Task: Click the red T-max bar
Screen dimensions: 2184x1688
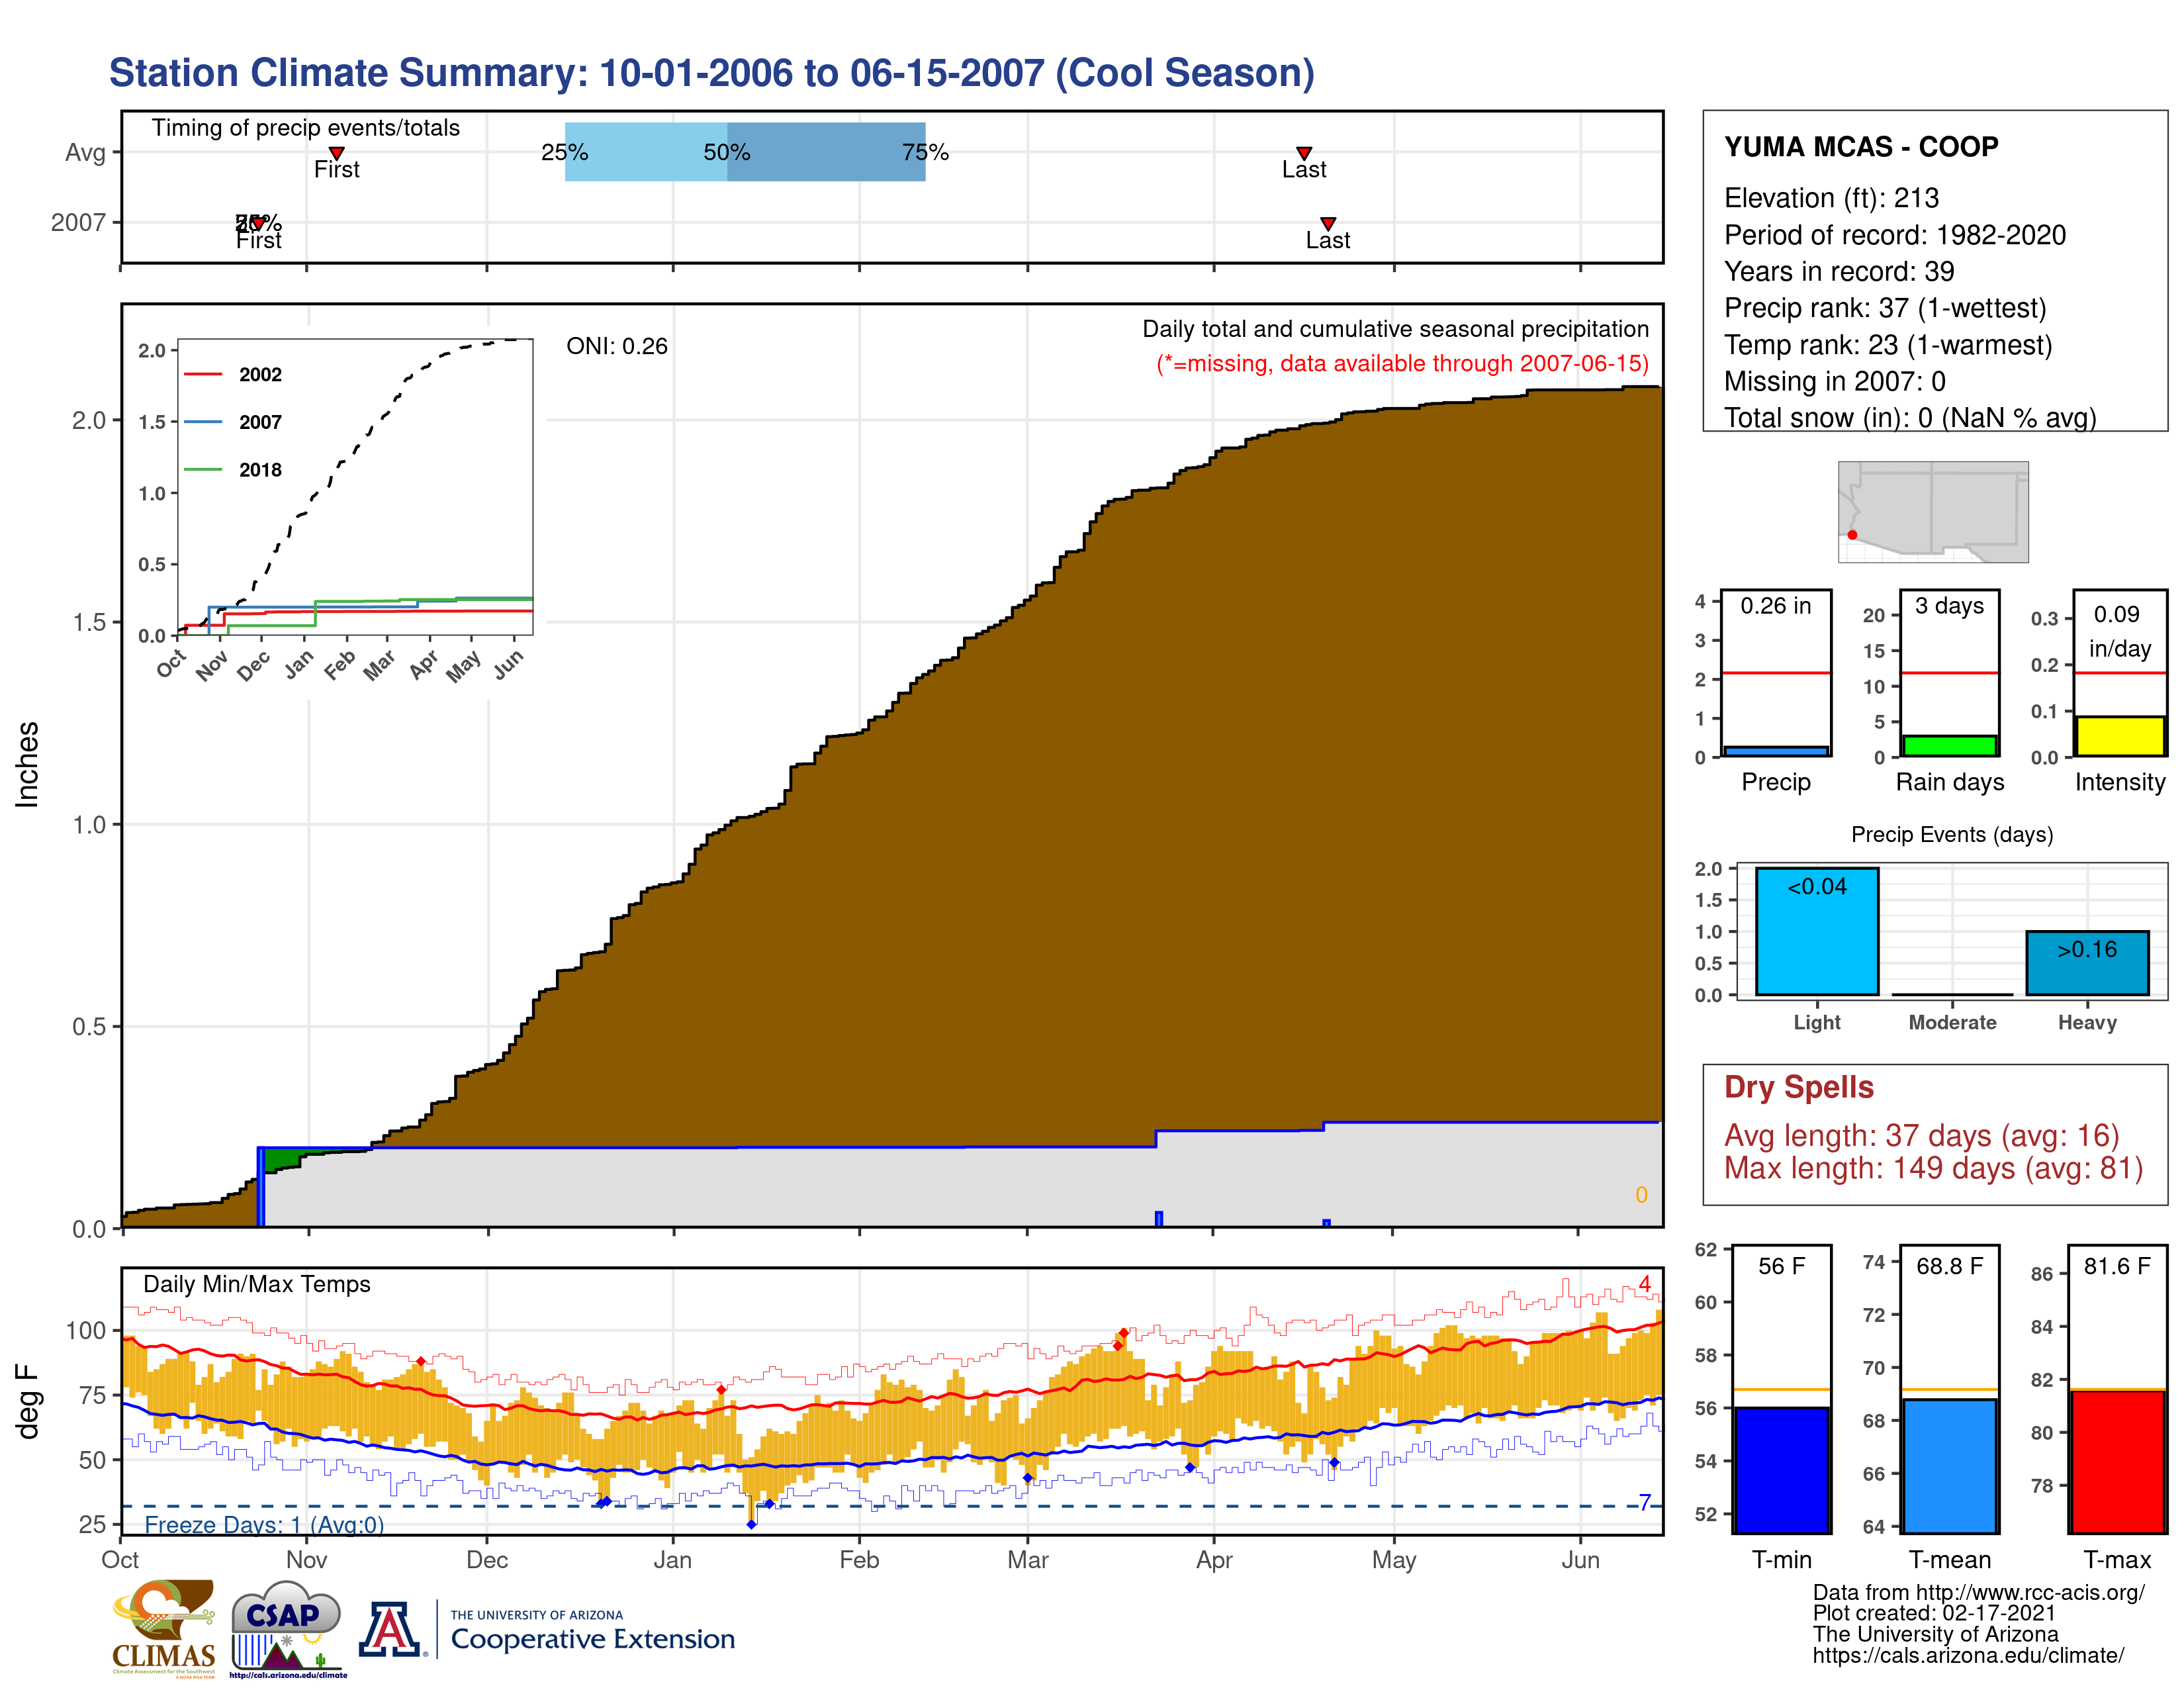Action: point(2117,1461)
